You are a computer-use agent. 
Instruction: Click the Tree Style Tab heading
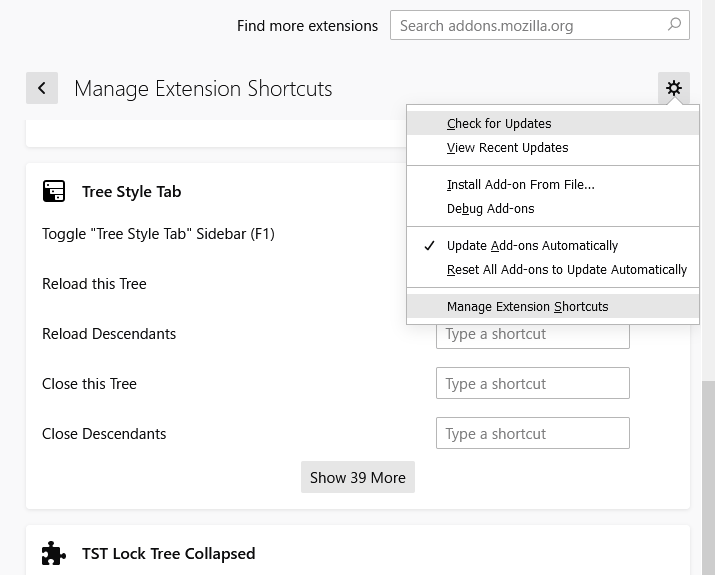tap(131, 192)
